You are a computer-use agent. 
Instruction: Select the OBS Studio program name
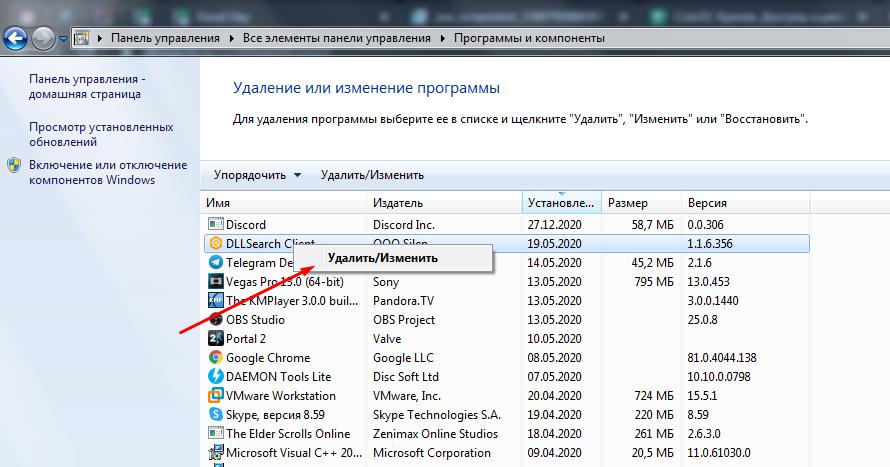pos(255,320)
